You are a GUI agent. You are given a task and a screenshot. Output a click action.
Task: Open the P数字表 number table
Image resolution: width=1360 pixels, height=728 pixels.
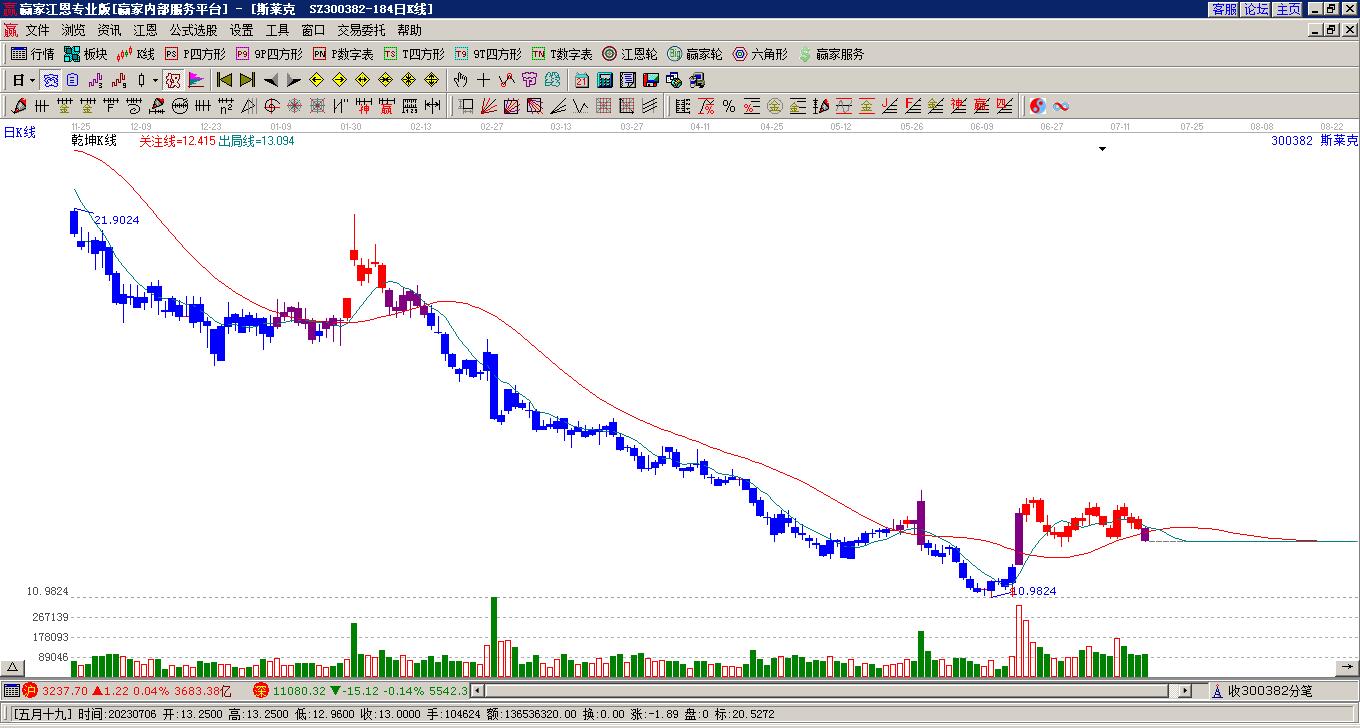(343, 54)
